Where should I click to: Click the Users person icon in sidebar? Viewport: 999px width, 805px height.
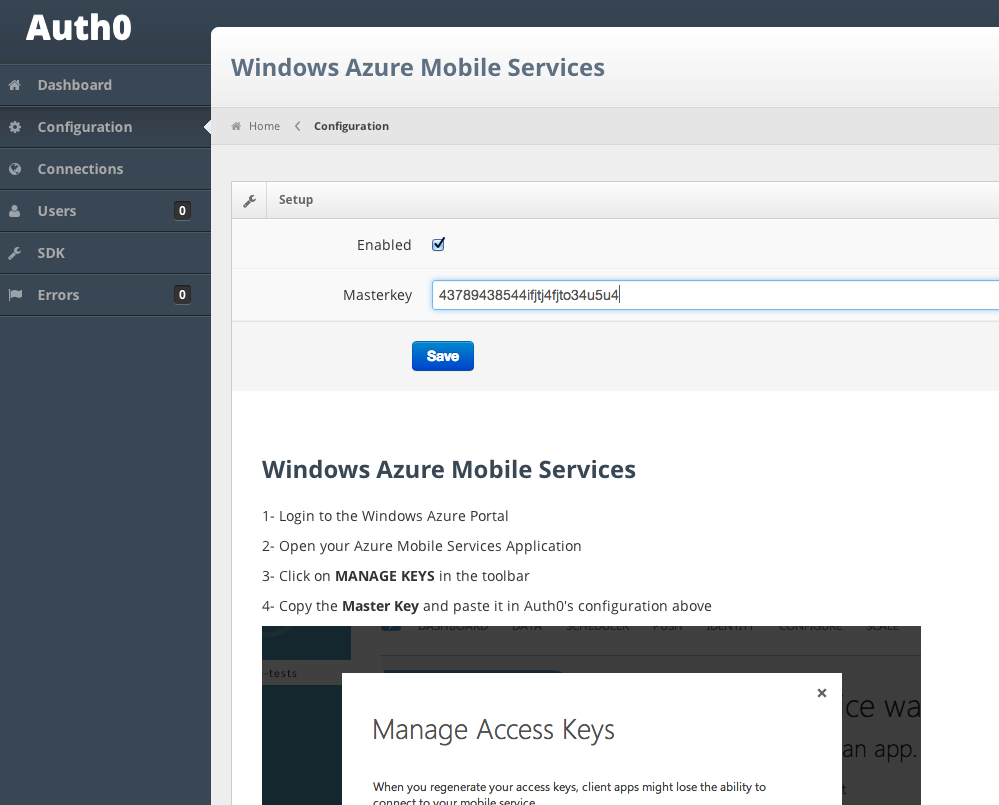[x=15, y=211]
